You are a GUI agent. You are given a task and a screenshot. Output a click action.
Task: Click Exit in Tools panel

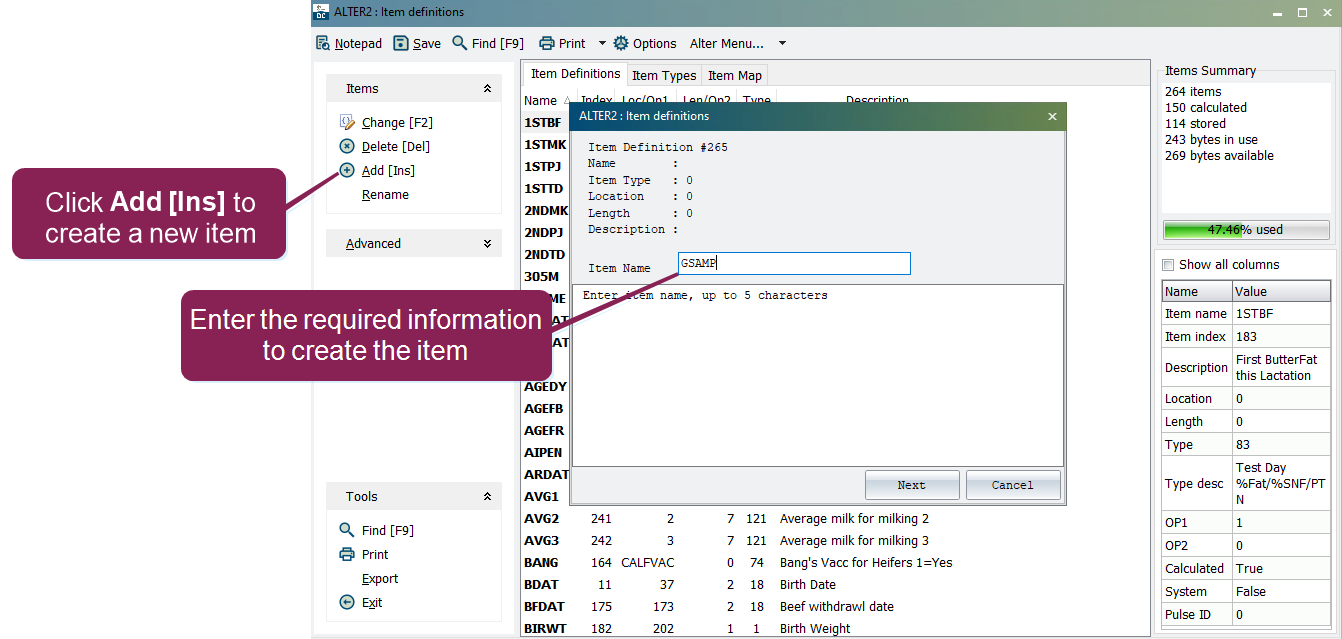(371, 603)
